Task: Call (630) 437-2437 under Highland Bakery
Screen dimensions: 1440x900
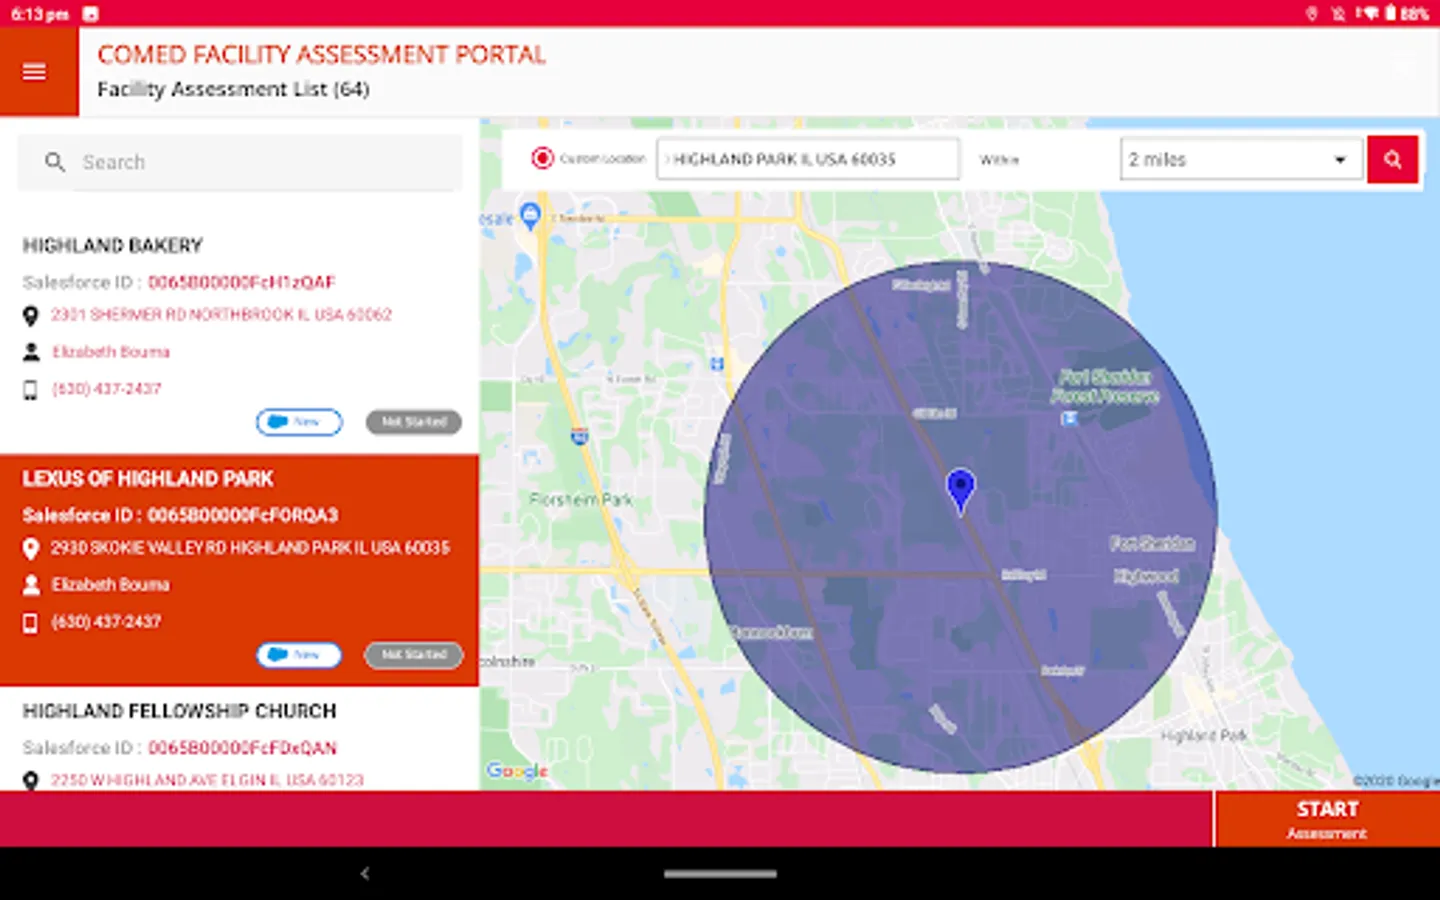Action: tap(106, 389)
